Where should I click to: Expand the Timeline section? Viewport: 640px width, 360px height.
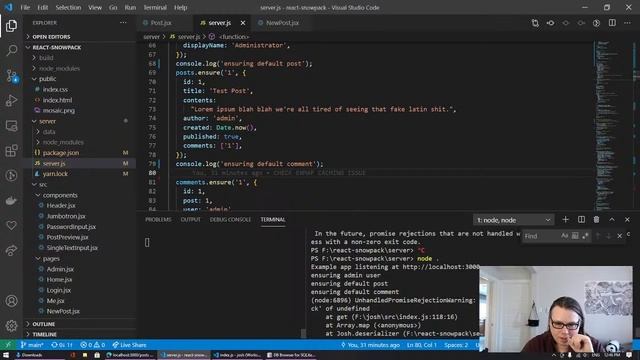80,334
